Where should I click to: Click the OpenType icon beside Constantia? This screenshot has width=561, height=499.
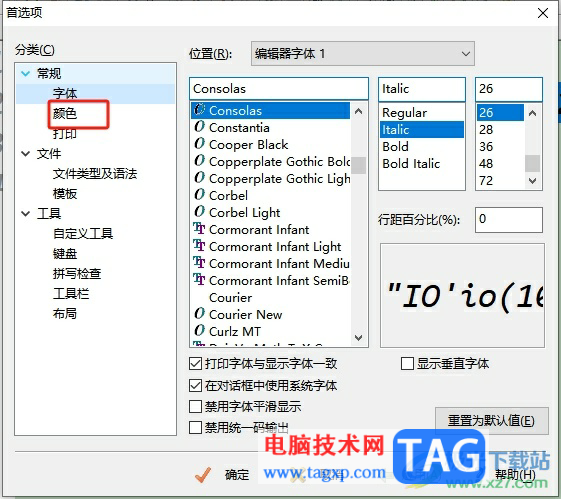coord(199,127)
